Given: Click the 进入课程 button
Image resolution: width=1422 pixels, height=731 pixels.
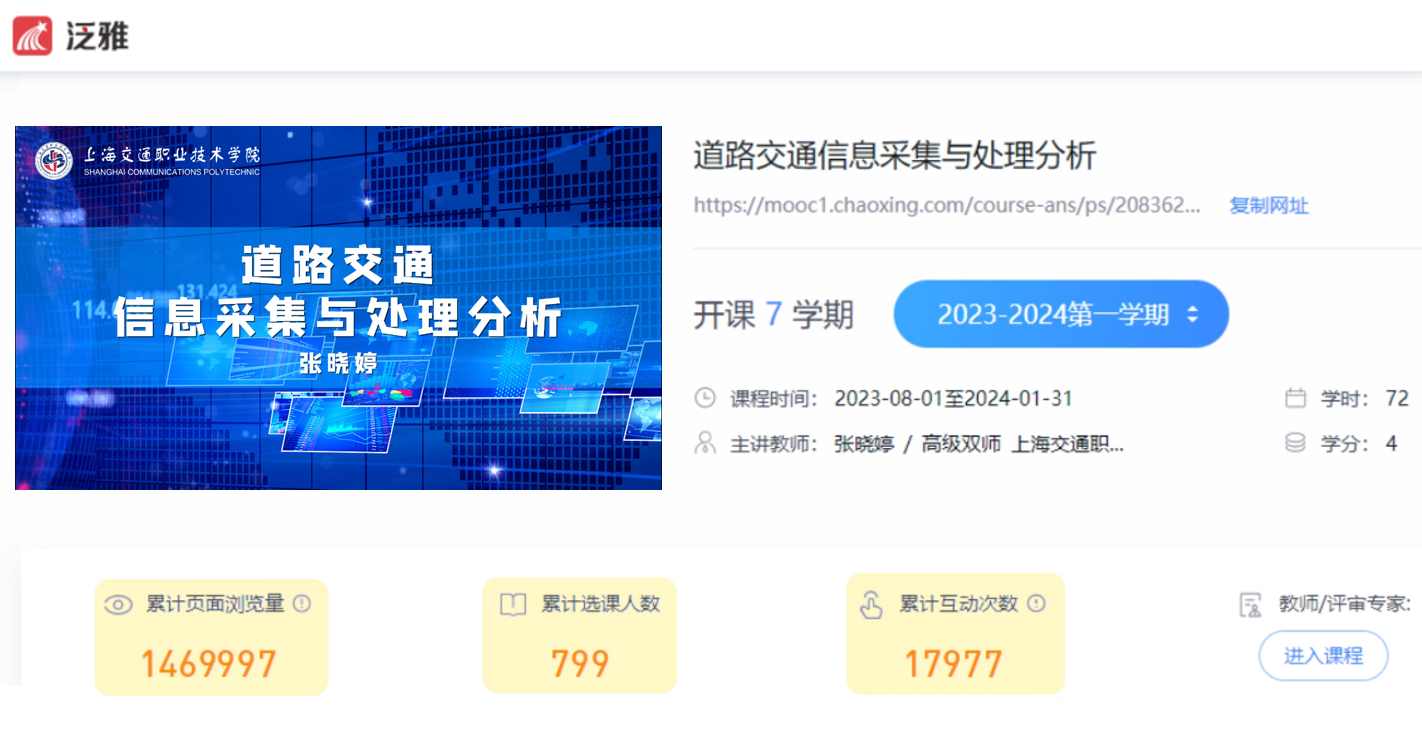Looking at the screenshot, I should click(1323, 656).
